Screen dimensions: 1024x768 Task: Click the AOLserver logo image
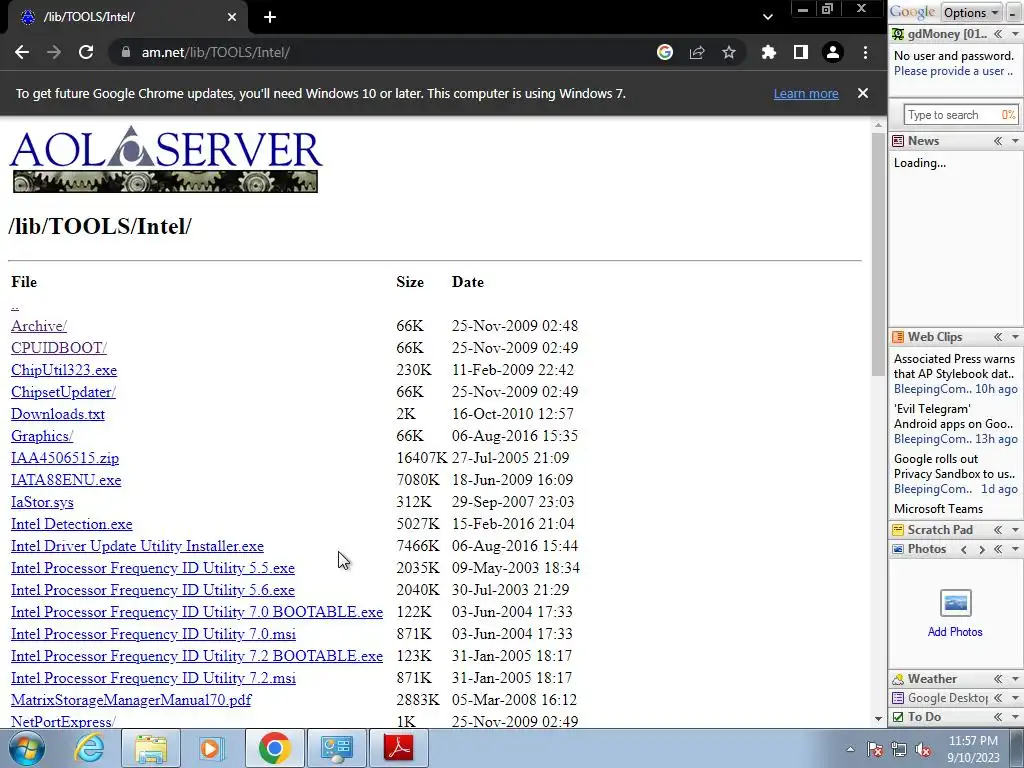[165, 159]
